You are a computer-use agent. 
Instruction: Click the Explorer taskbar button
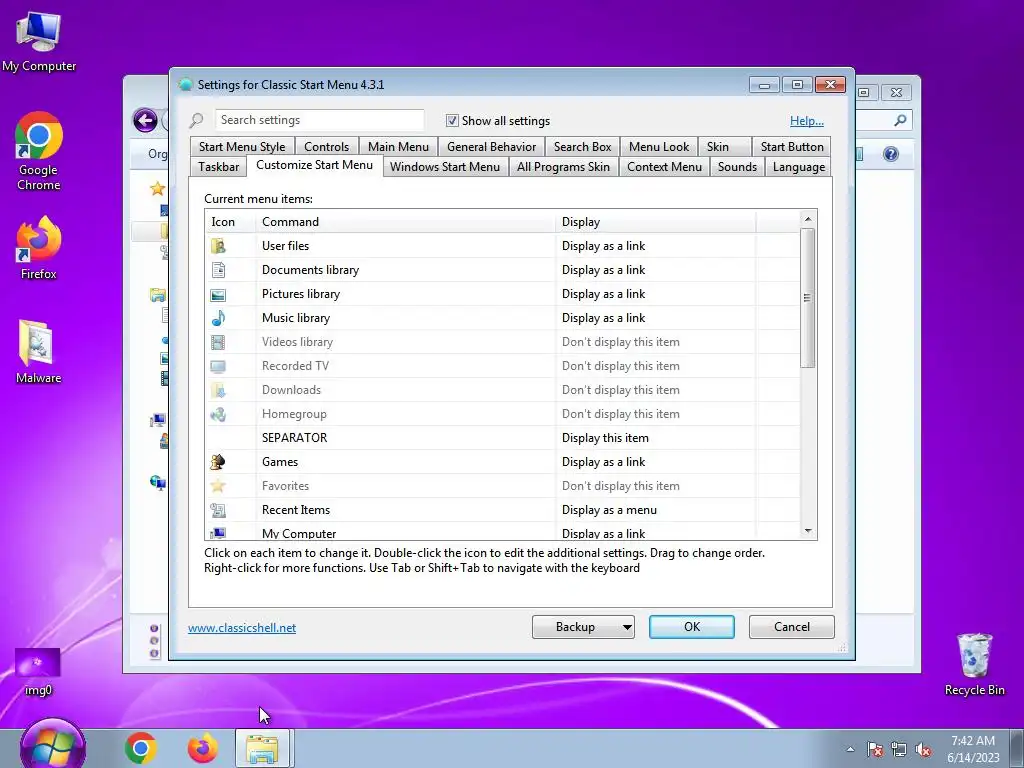pos(264,748)
